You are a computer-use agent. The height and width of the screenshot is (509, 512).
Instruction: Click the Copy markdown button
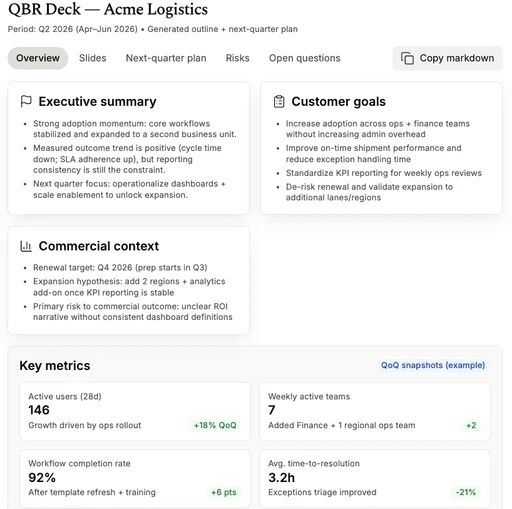pyautogui.click(x=447, y=58)
